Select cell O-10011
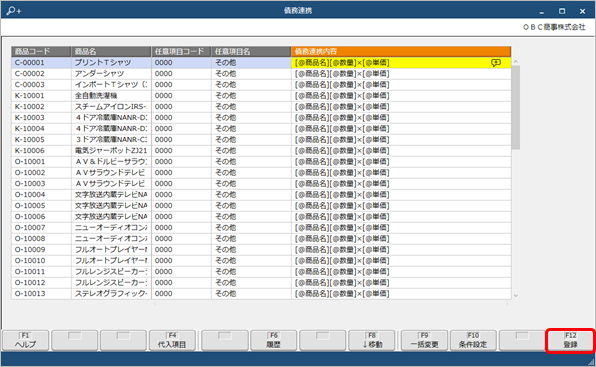This screenshot has width=596, height=367. (x=41, y=272)
